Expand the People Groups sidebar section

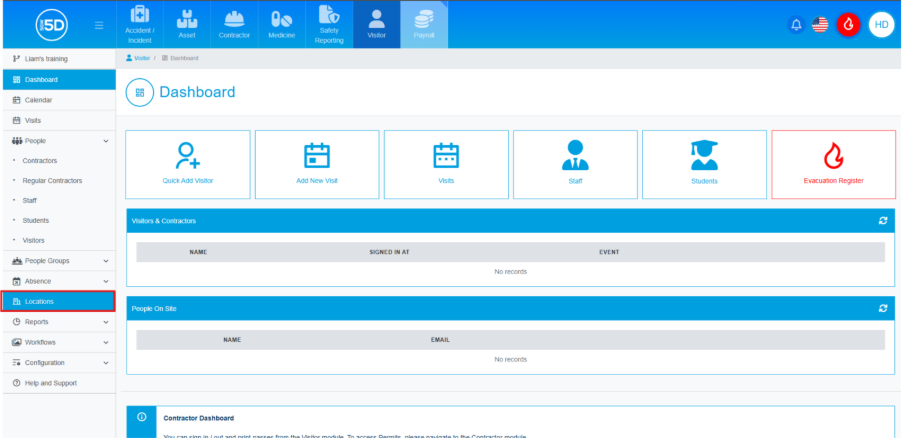[x=57, y=261]
